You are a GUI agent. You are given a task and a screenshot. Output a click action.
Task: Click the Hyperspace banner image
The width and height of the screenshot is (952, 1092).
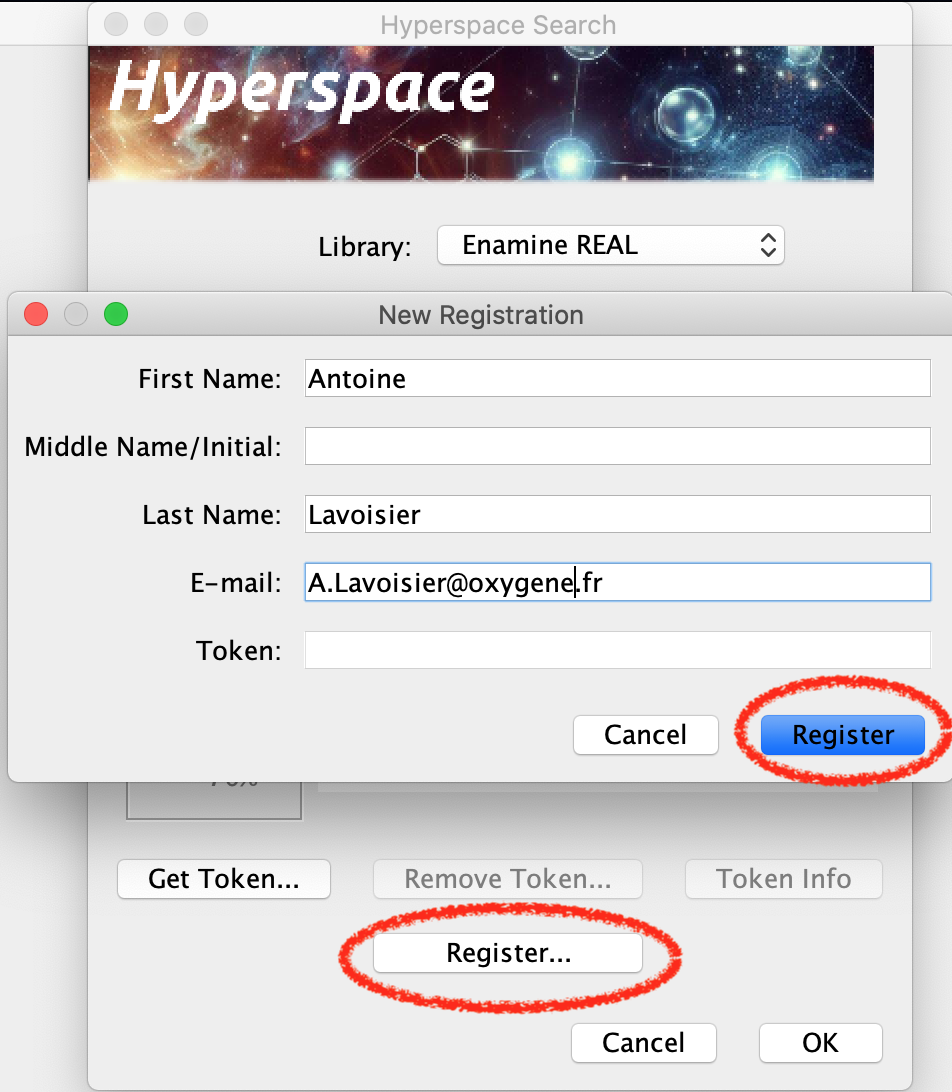(481, 113)
